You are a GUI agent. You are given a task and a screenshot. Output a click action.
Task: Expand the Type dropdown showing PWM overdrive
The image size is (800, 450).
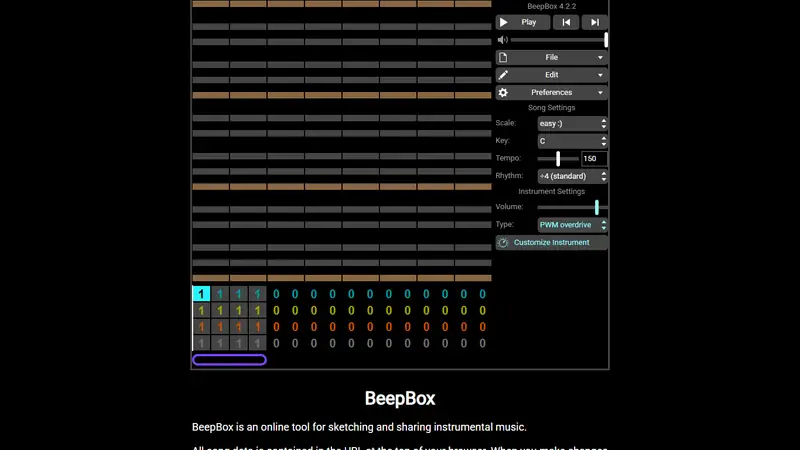coord(572,225)
